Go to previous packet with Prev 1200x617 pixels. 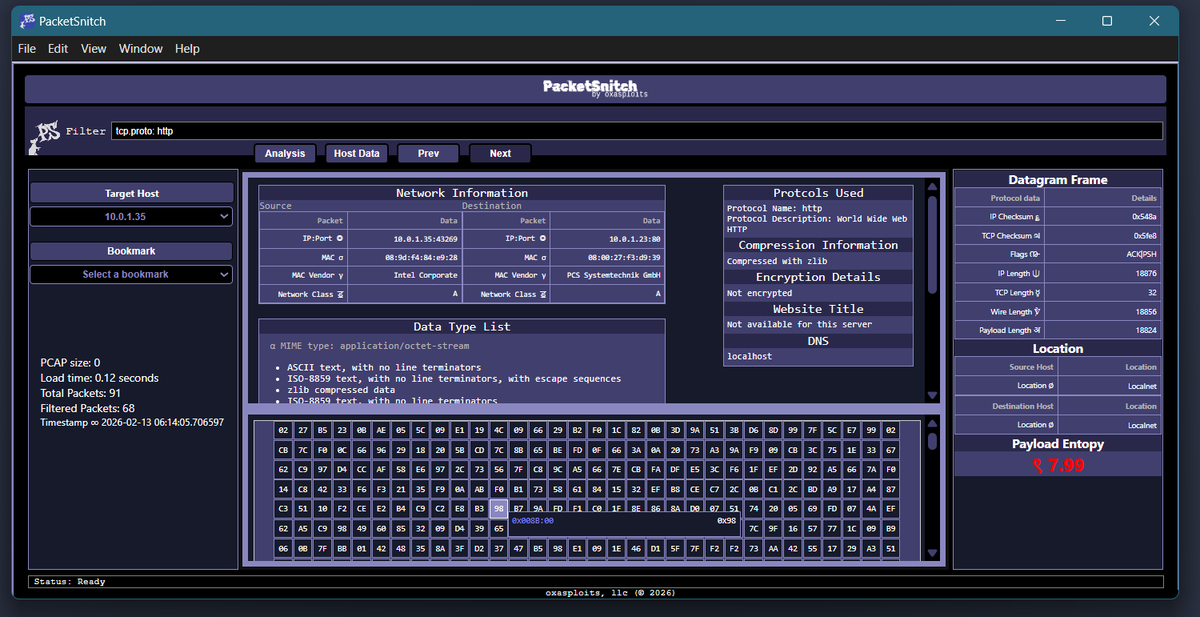428,153
